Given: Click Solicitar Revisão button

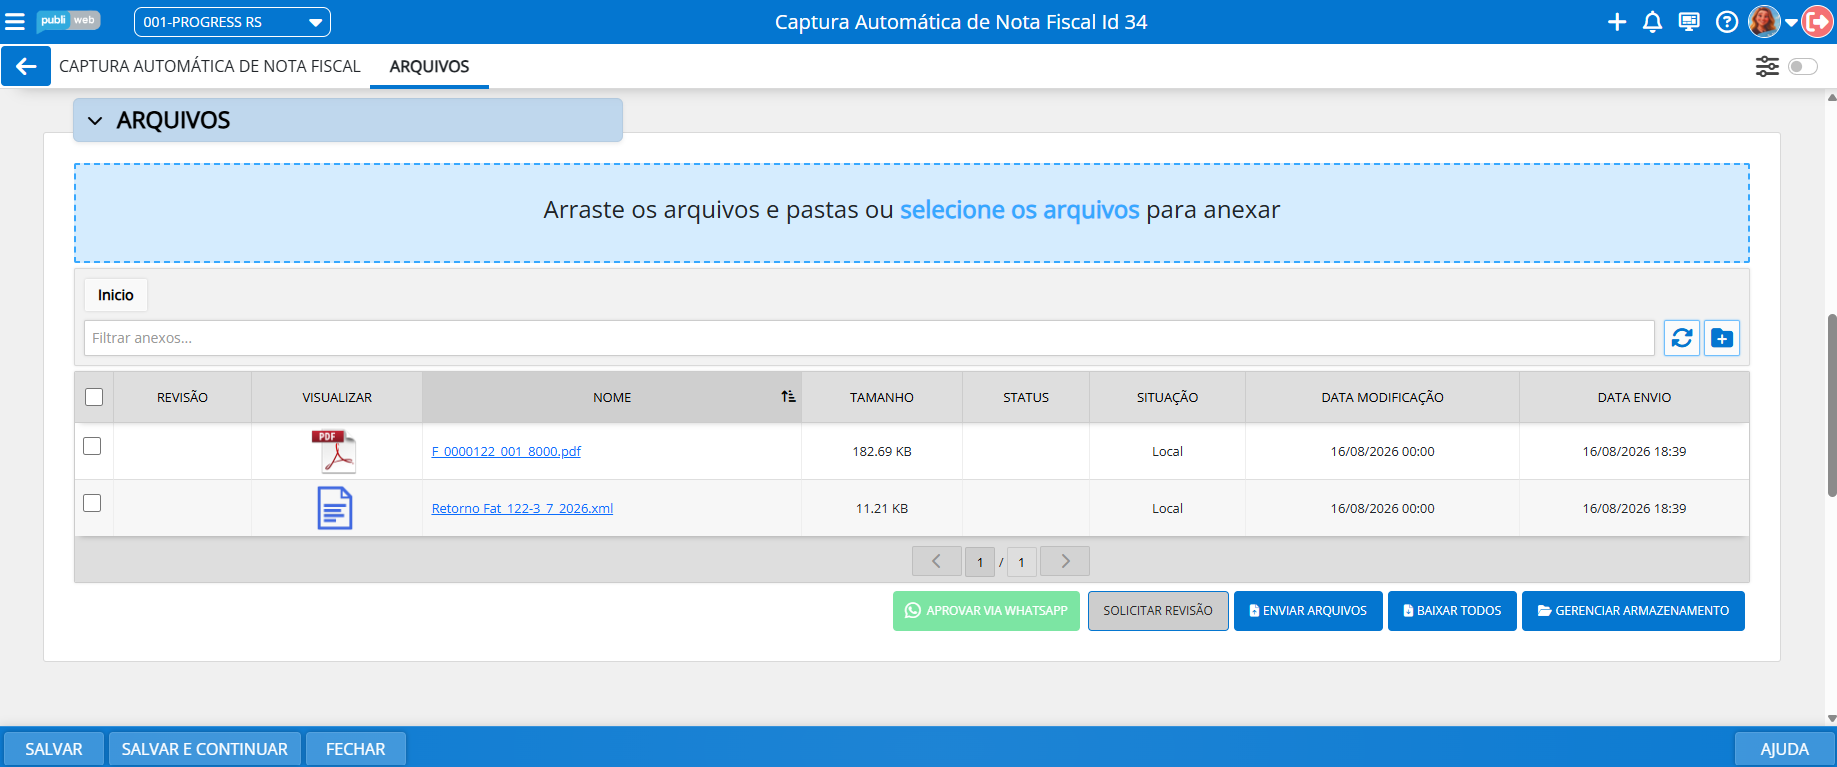Looking at the screenshot, I should tap(1158, 611).
